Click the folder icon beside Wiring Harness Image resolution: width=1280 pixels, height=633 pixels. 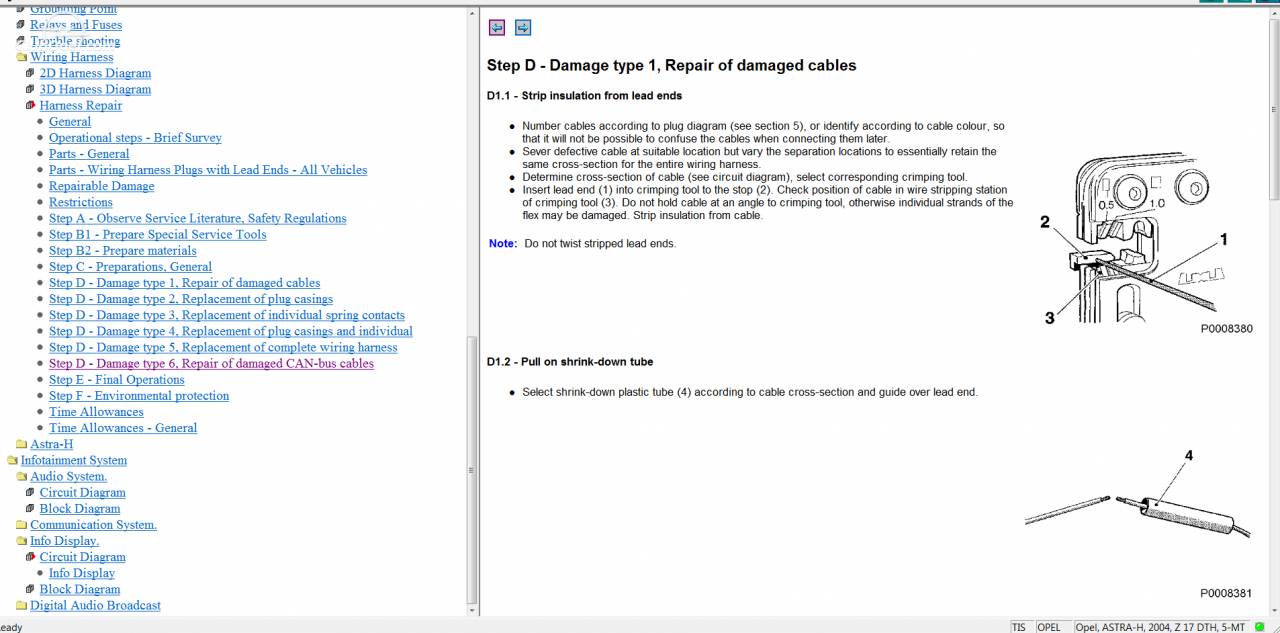click(21, 58)
